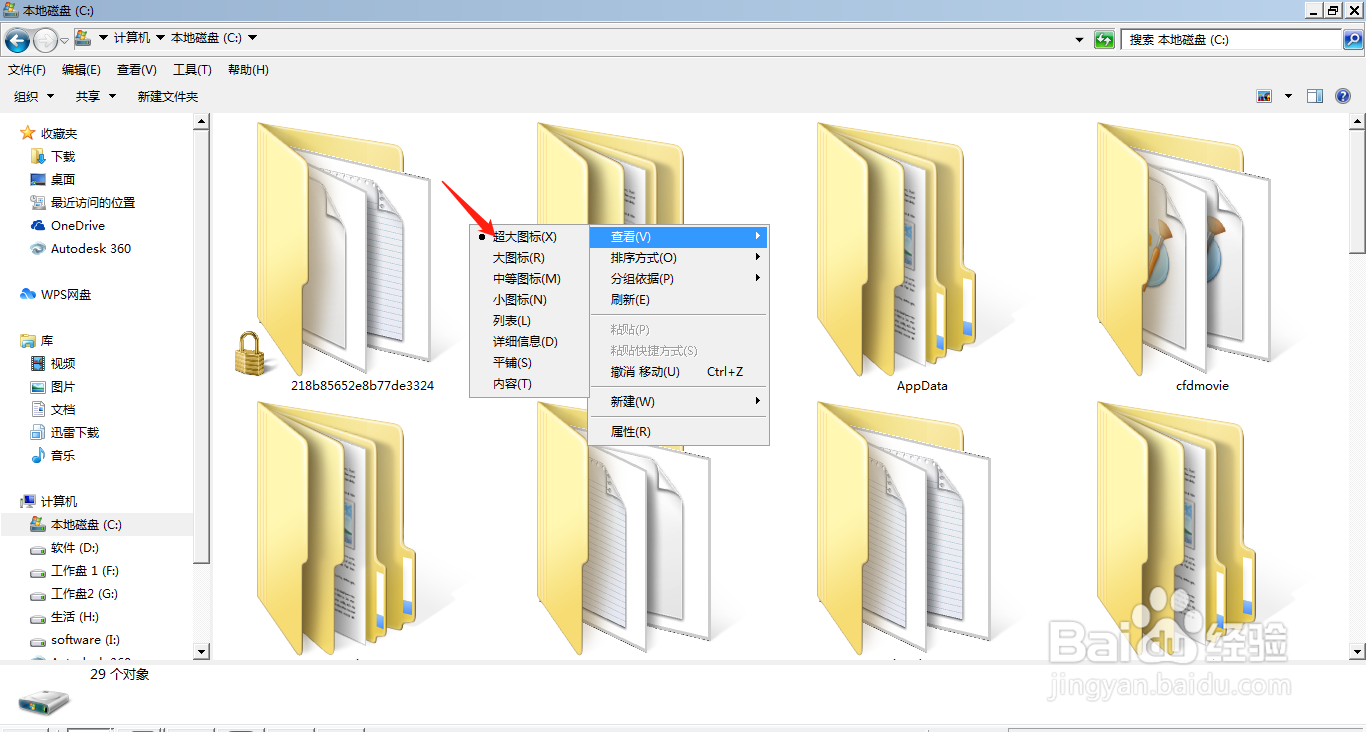Screen dimensions: 1366x732
Task: Open view options dropdown arrow in toolbar
Action: pyautogui.click(x=1288, y=96)
